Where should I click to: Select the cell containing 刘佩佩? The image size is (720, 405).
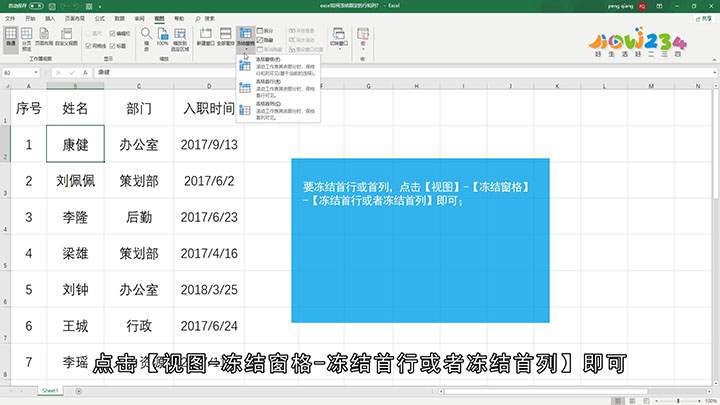75,180
